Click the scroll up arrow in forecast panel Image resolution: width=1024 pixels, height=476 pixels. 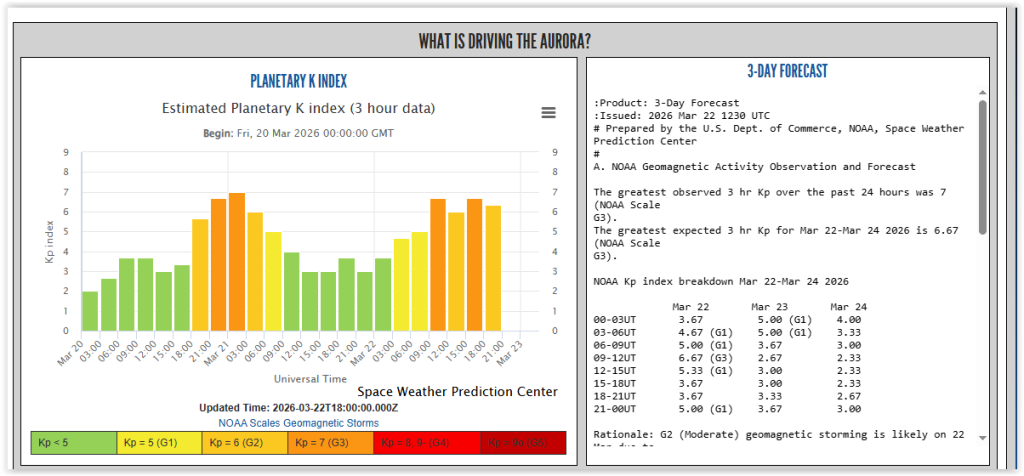pos(982,93)
